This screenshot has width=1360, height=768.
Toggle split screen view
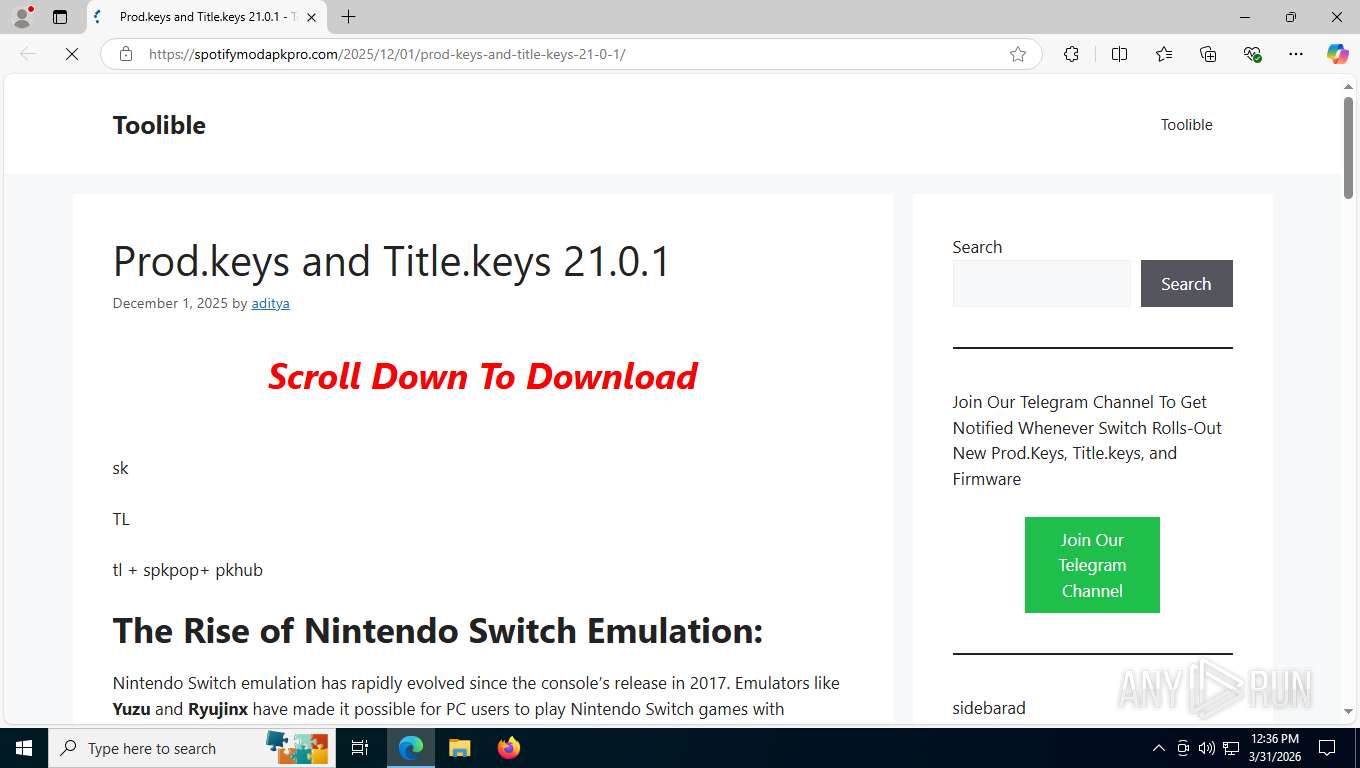point(1119,54)
